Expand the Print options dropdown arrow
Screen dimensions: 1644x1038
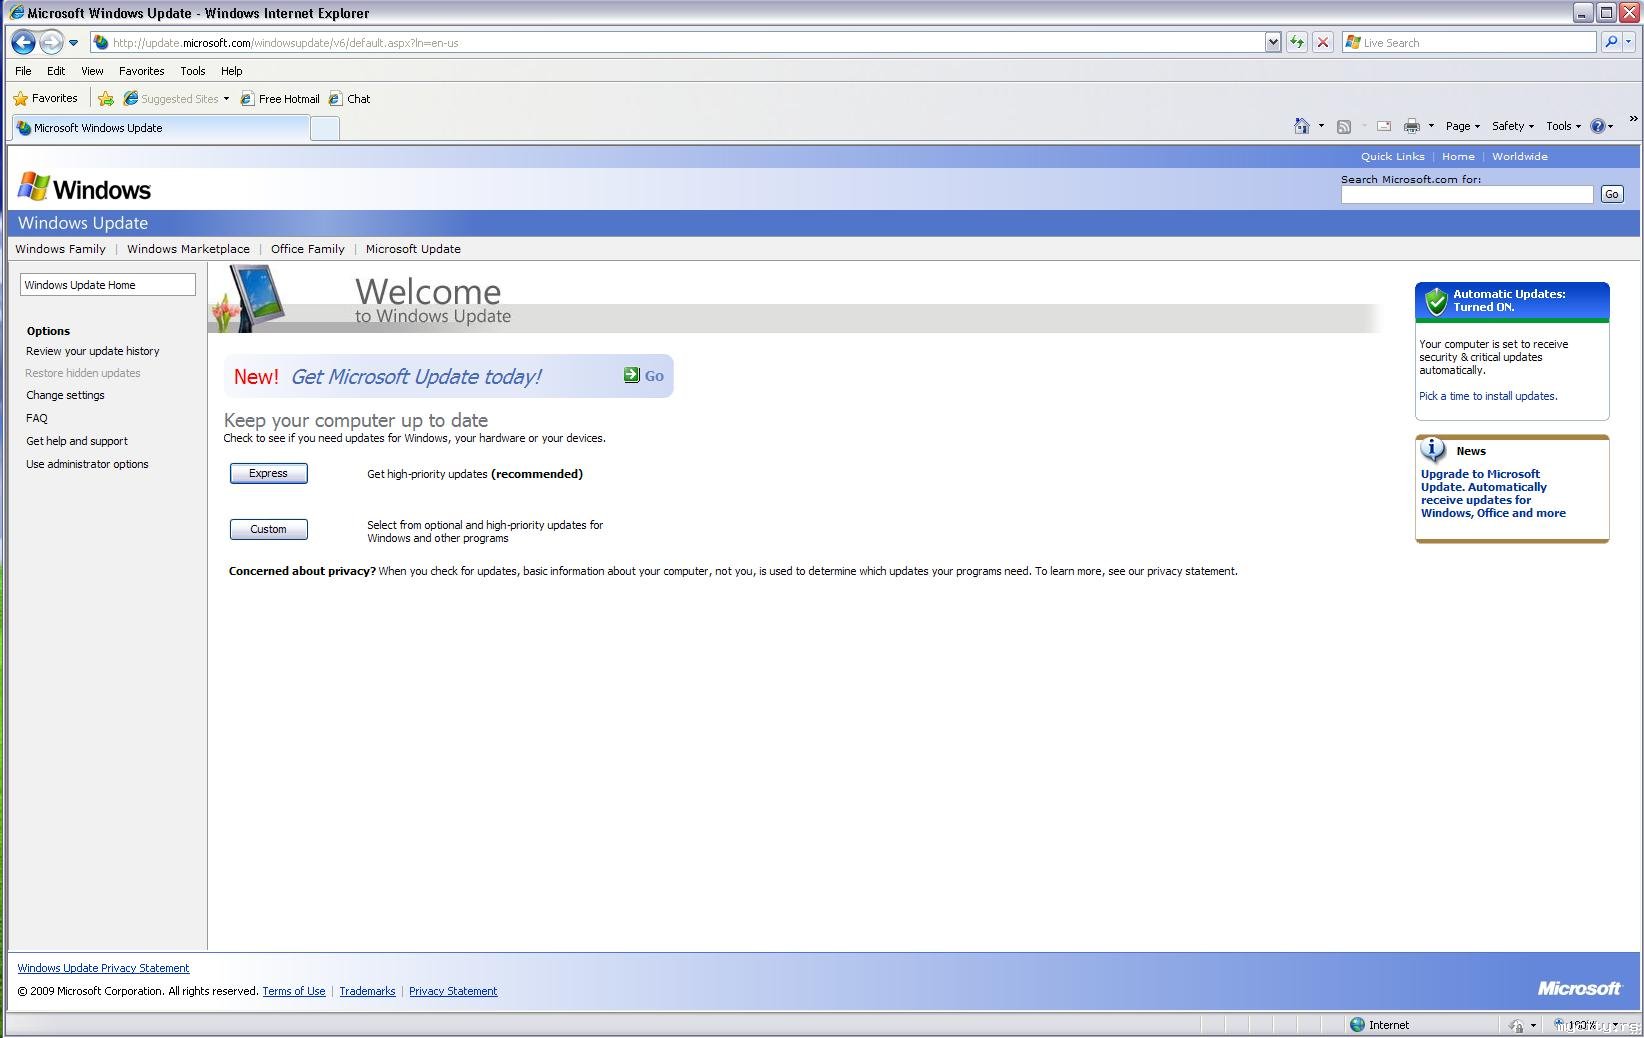point(1431,126)
